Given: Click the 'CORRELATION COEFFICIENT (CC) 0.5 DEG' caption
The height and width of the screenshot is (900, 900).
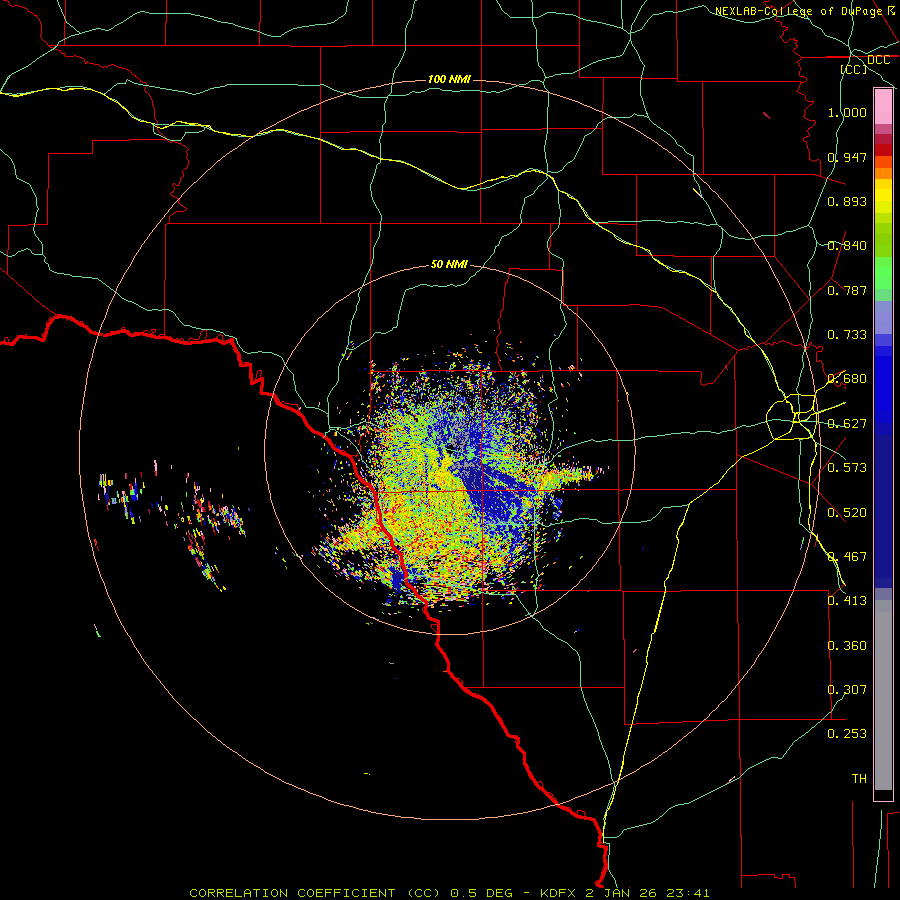Looking at the screenshot, I should point(351,893).
